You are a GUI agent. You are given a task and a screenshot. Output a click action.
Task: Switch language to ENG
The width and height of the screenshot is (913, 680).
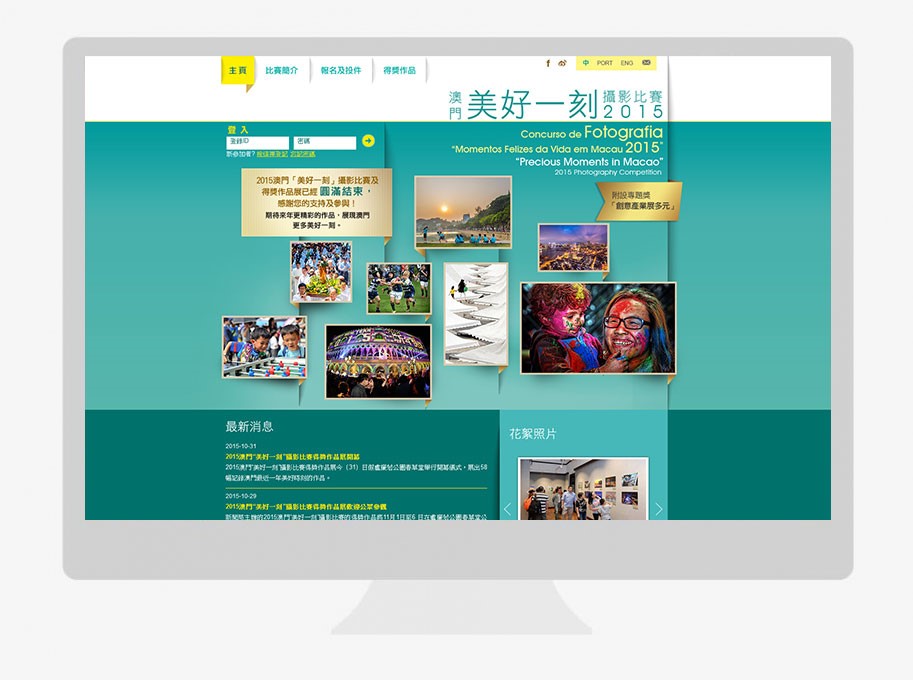[x=627, y=63]
